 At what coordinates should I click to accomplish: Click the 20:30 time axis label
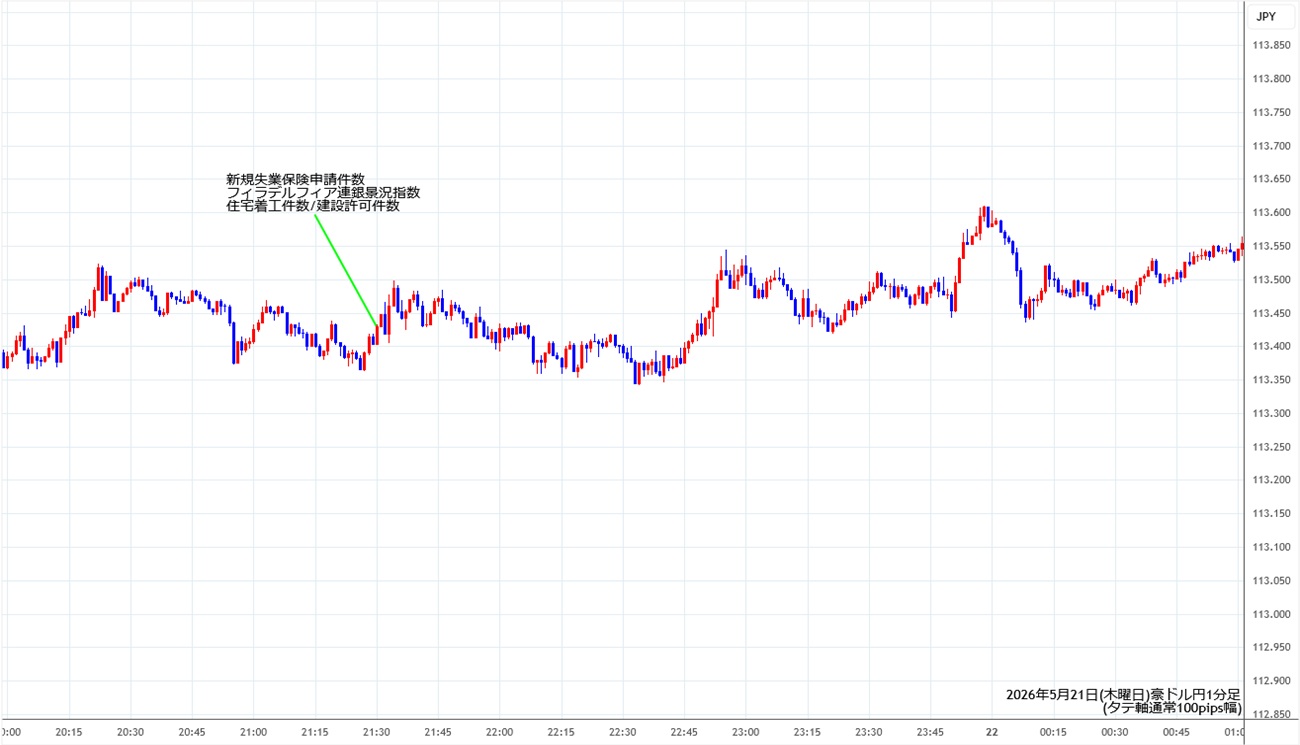pyautogui.click(x=130, y=732)
